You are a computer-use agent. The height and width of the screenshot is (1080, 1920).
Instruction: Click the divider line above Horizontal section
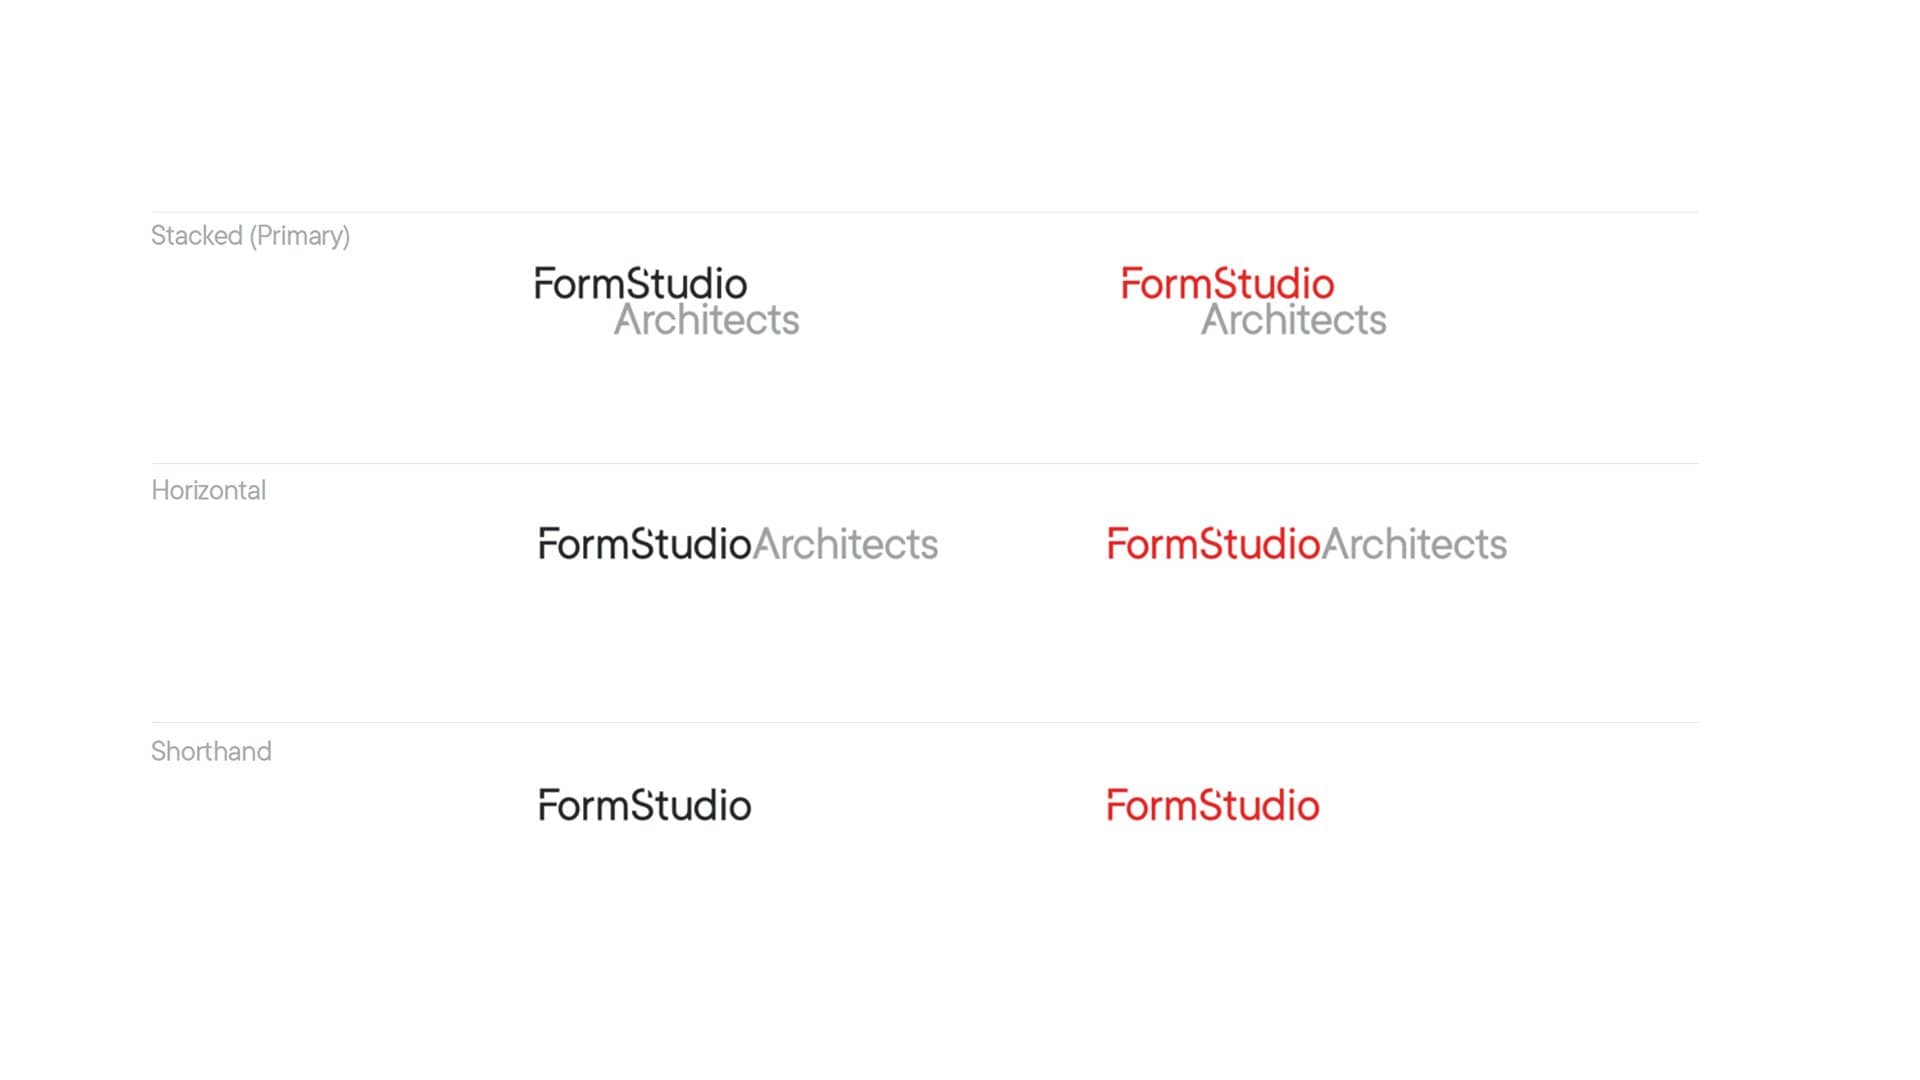point(925,463)
